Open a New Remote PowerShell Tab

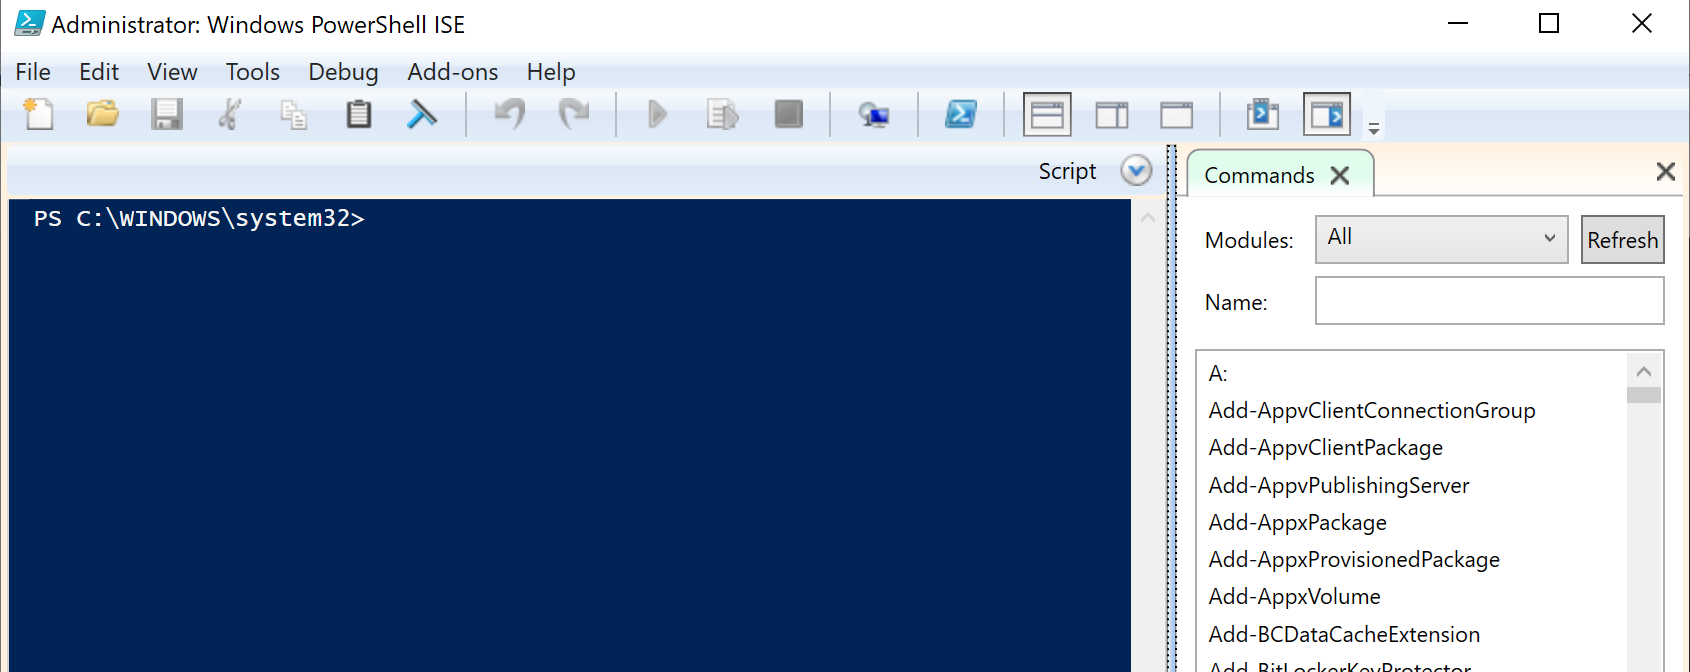pyautogui.click(x=874, y=115)
